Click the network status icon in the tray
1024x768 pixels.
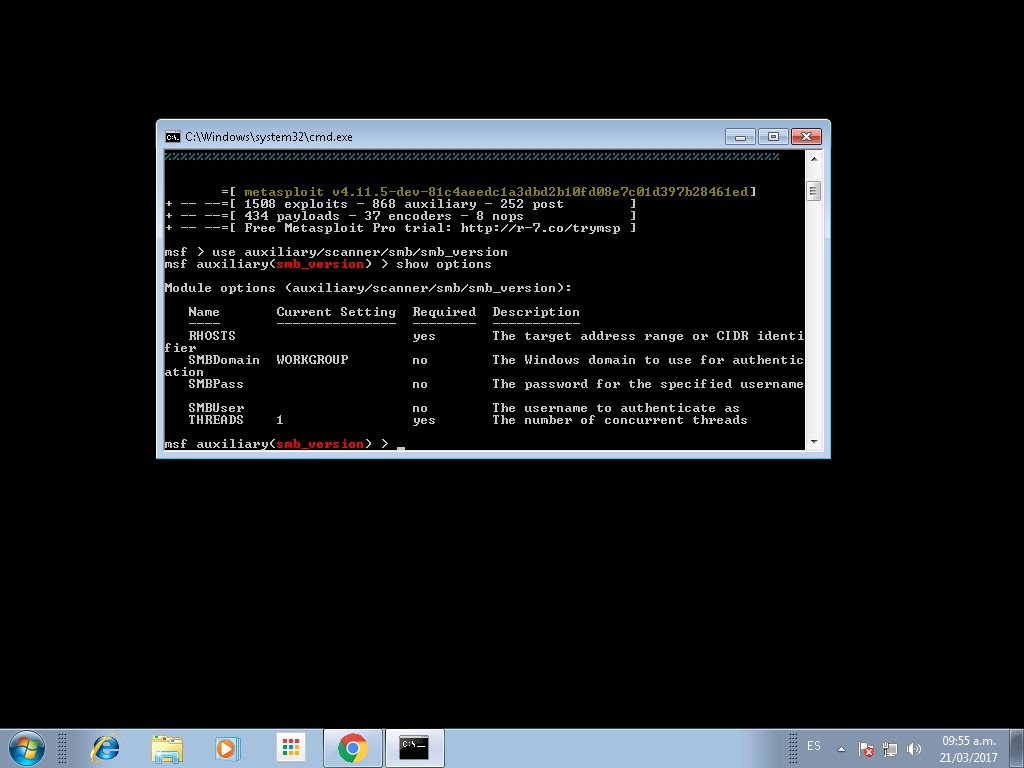coord(890,748)
